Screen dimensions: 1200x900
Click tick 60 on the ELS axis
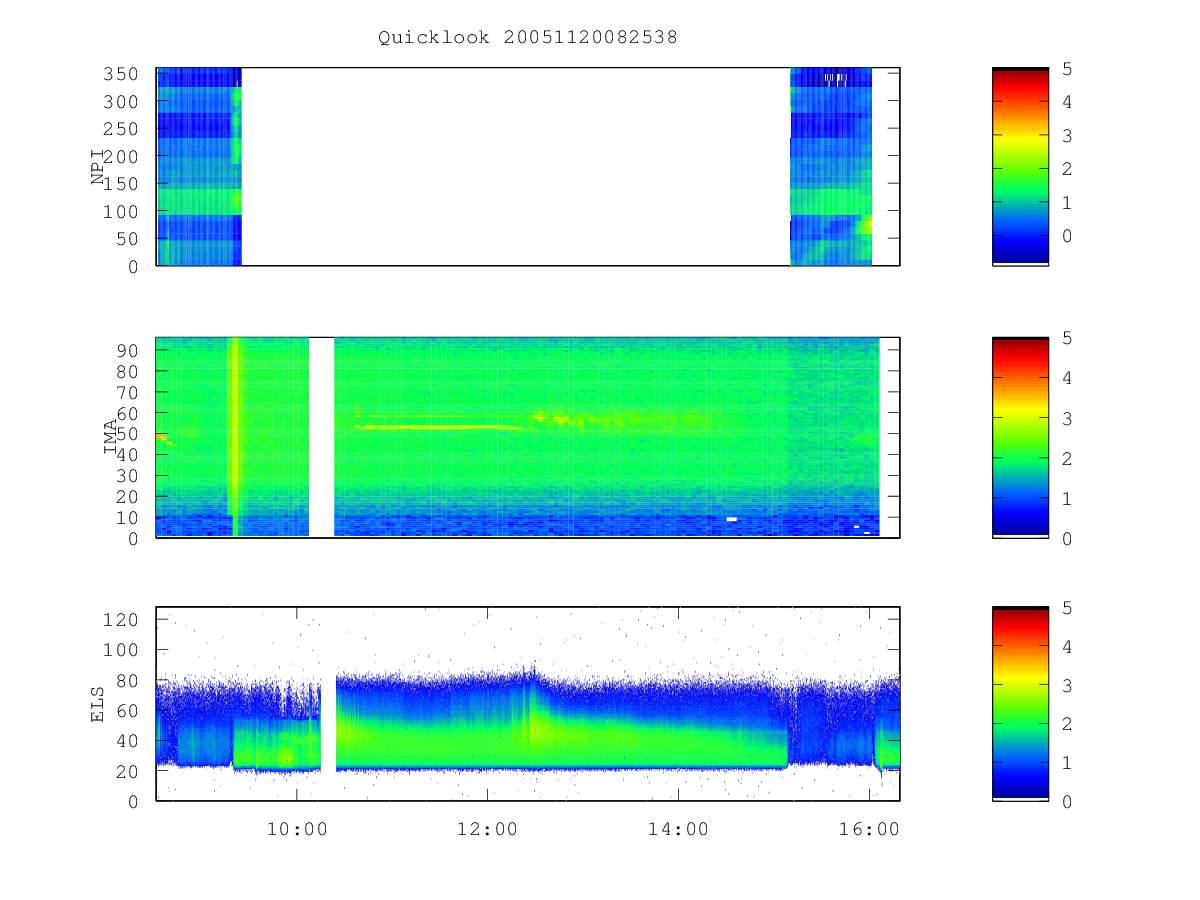(129, 711)
